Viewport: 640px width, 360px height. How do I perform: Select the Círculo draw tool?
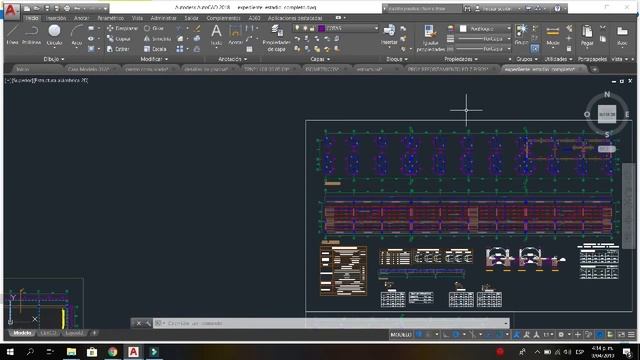click(54, 35)
